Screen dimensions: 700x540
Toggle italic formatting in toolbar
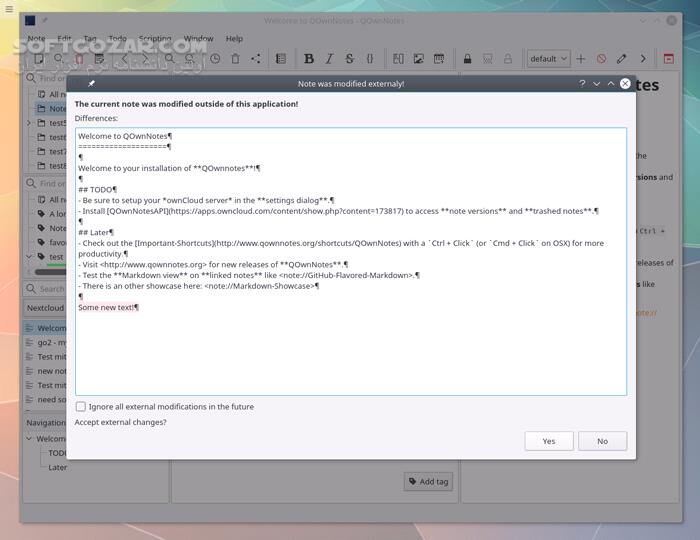pyautogui.click(x=329, y=59)
